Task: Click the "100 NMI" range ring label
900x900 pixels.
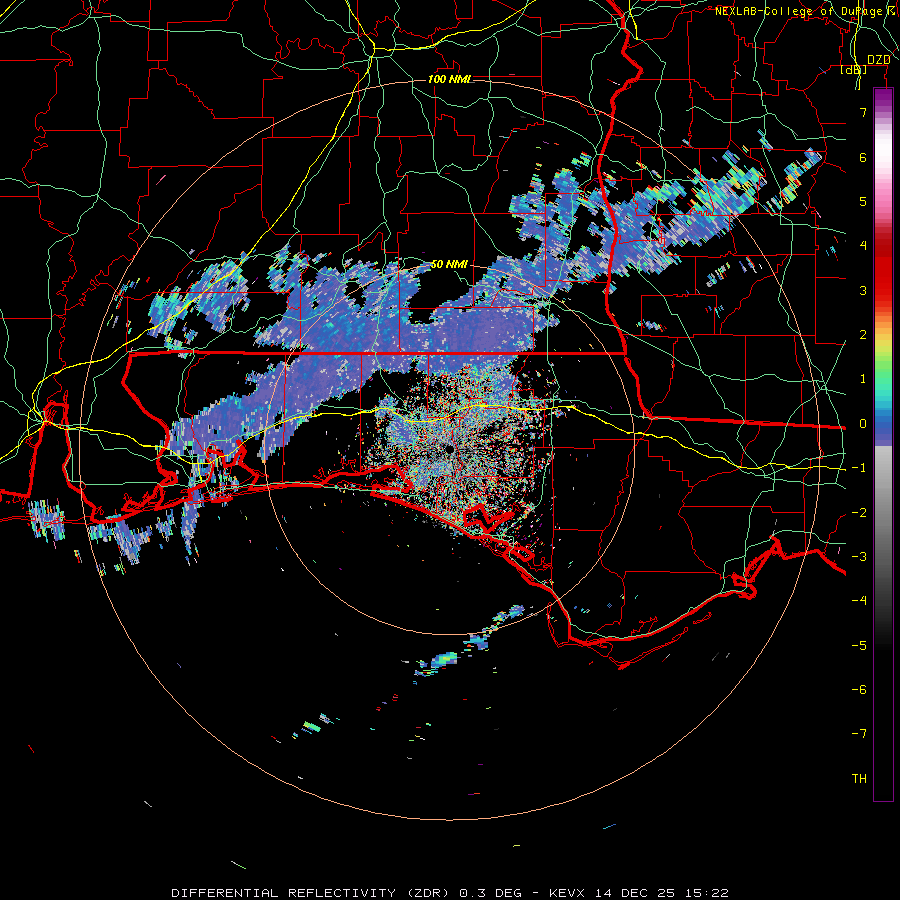Action: 449,79
